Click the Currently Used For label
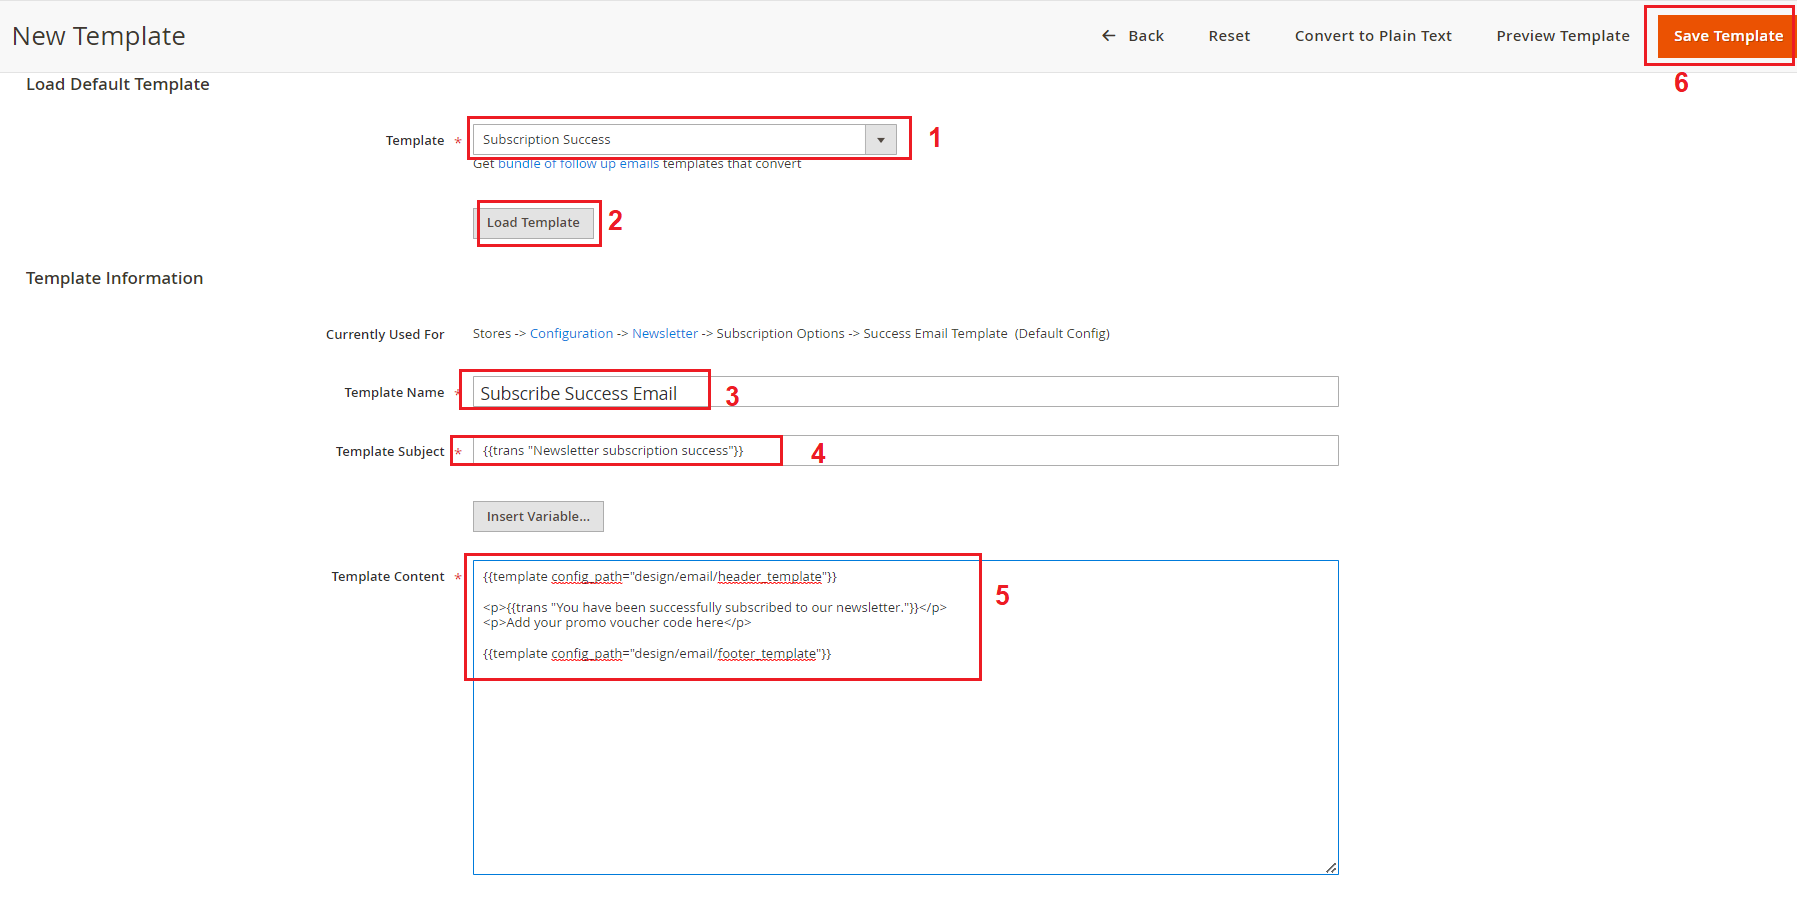The image size is (1797, 907). [x=385, y=334]
